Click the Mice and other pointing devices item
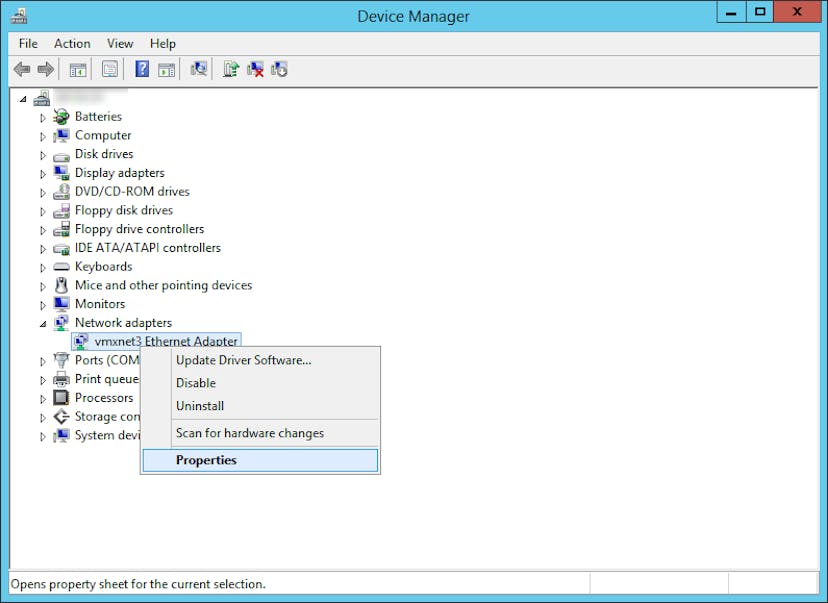Image resolution: width=828 pixels, height=603 pixels. coord(163,285)
